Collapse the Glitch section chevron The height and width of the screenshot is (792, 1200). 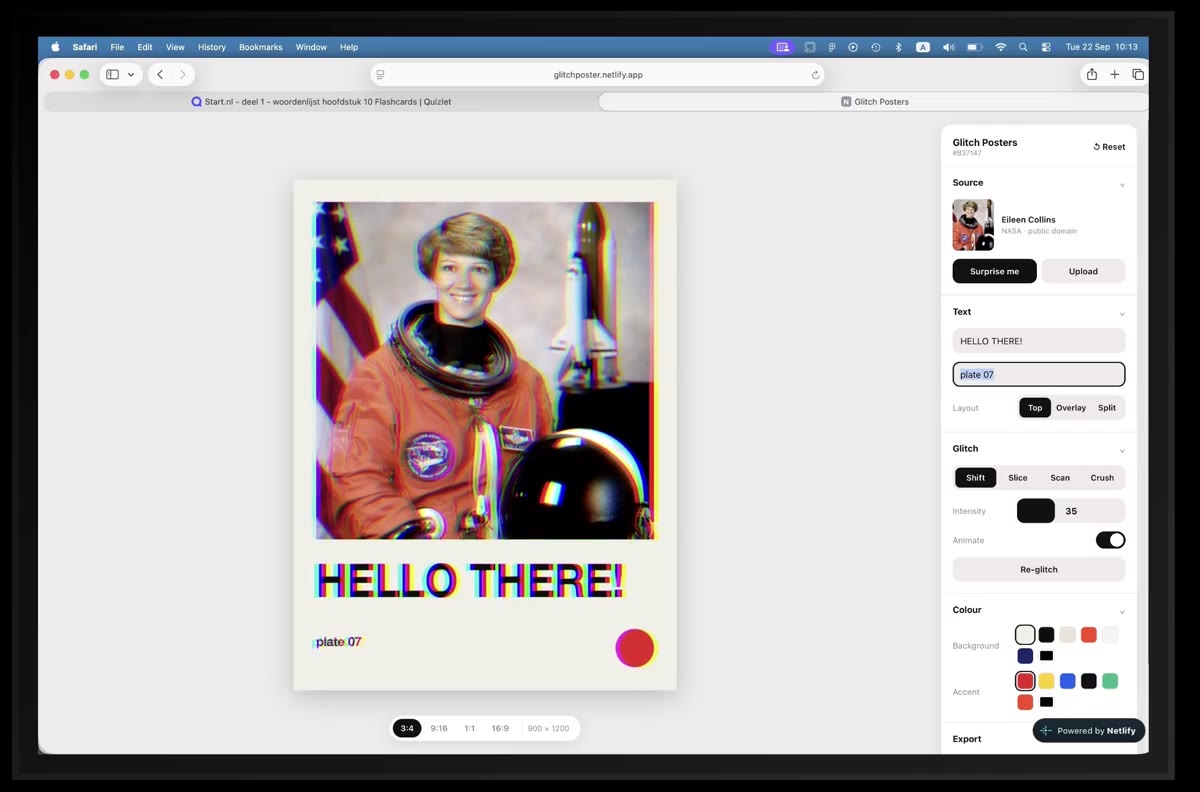pyautogui.click(x=1122, y=451)
